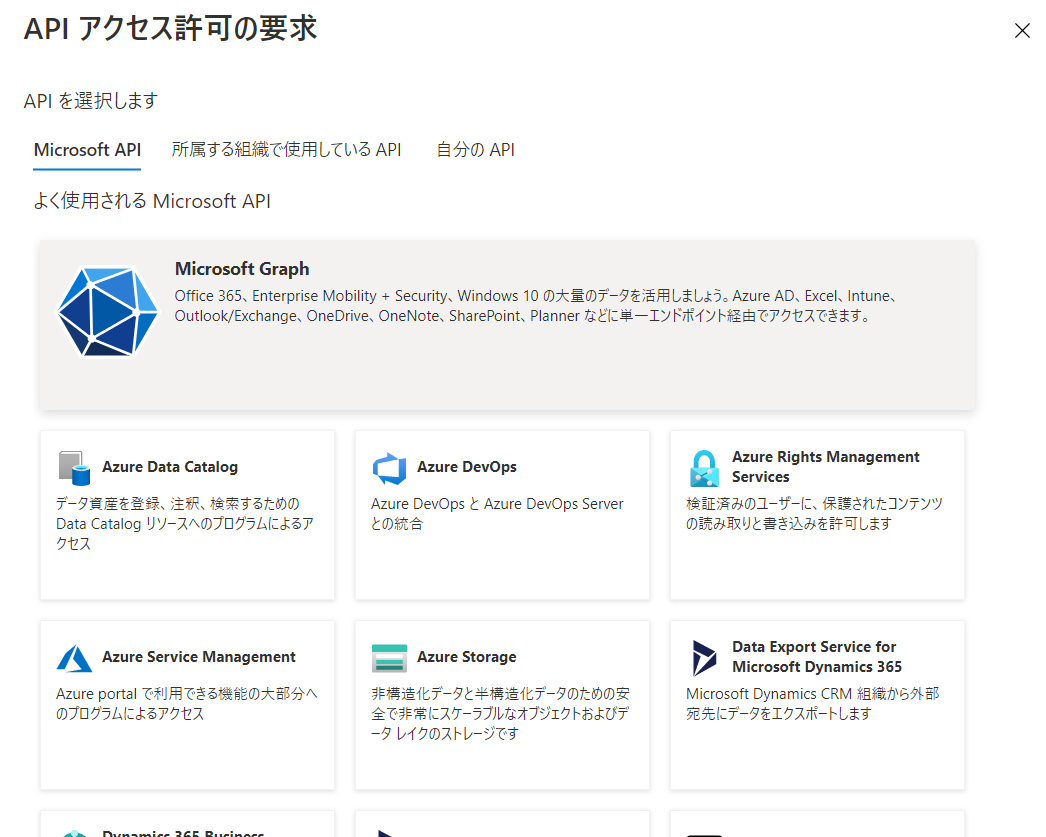Switch to the Microsoft API tab

click(87, 150)
